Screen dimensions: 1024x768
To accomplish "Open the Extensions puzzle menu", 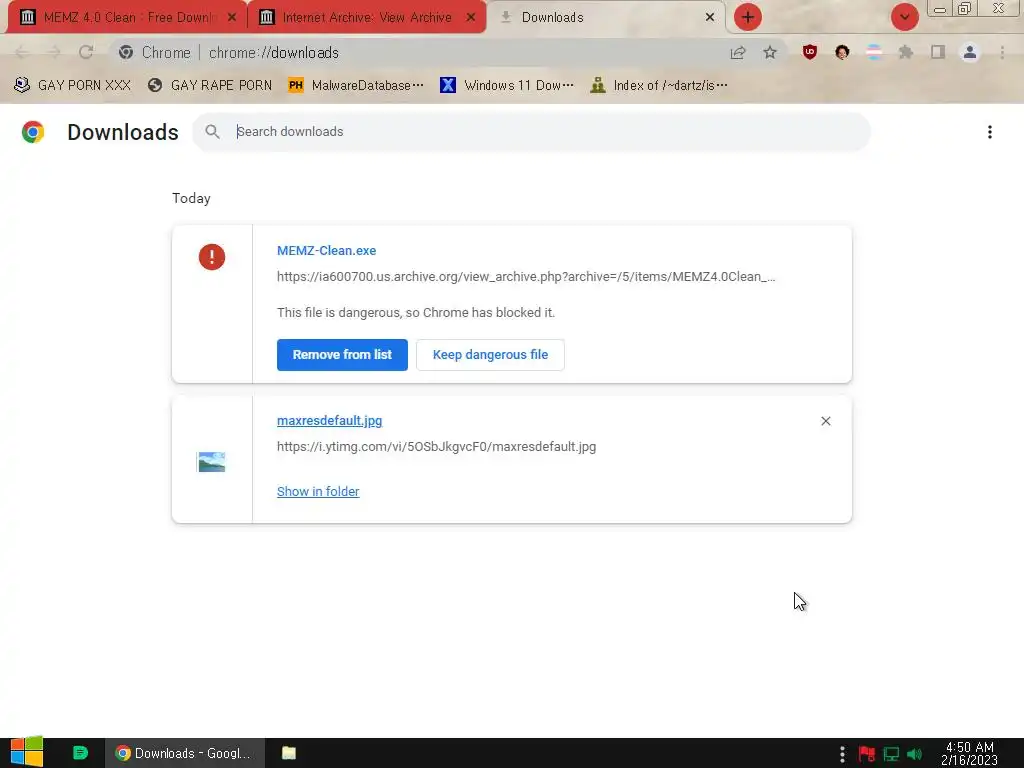I will click(906, 52).
